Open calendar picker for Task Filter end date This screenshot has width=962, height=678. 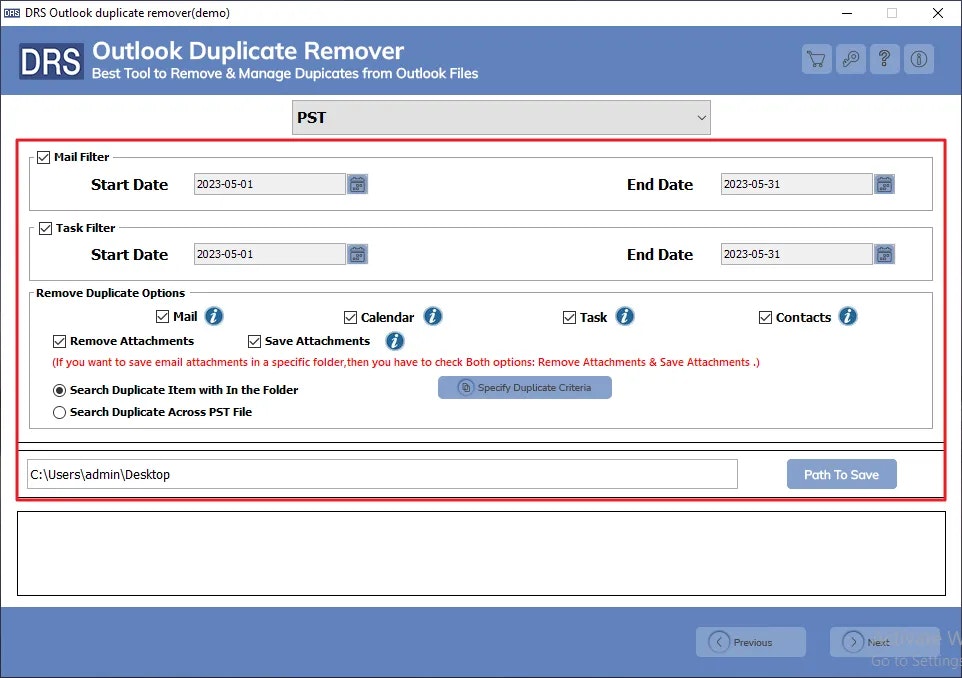(x=884, y=254)
